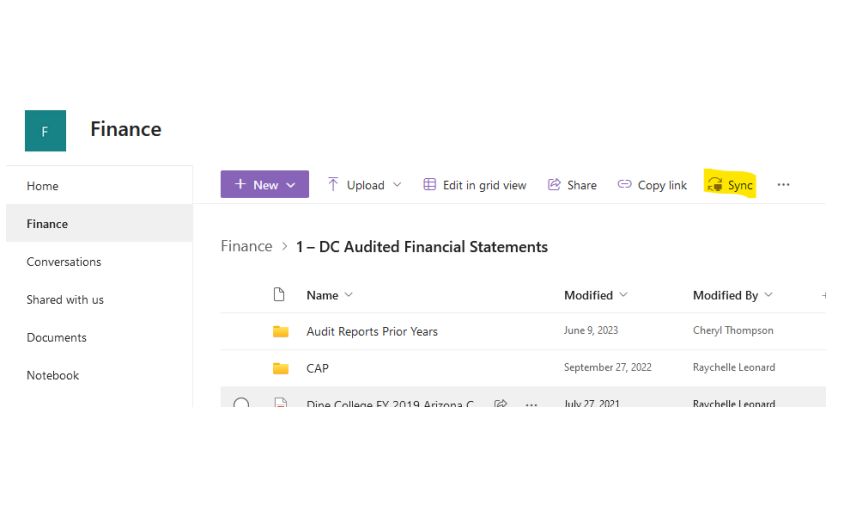Go to Conversations in left navigation

tap(64, 262)
